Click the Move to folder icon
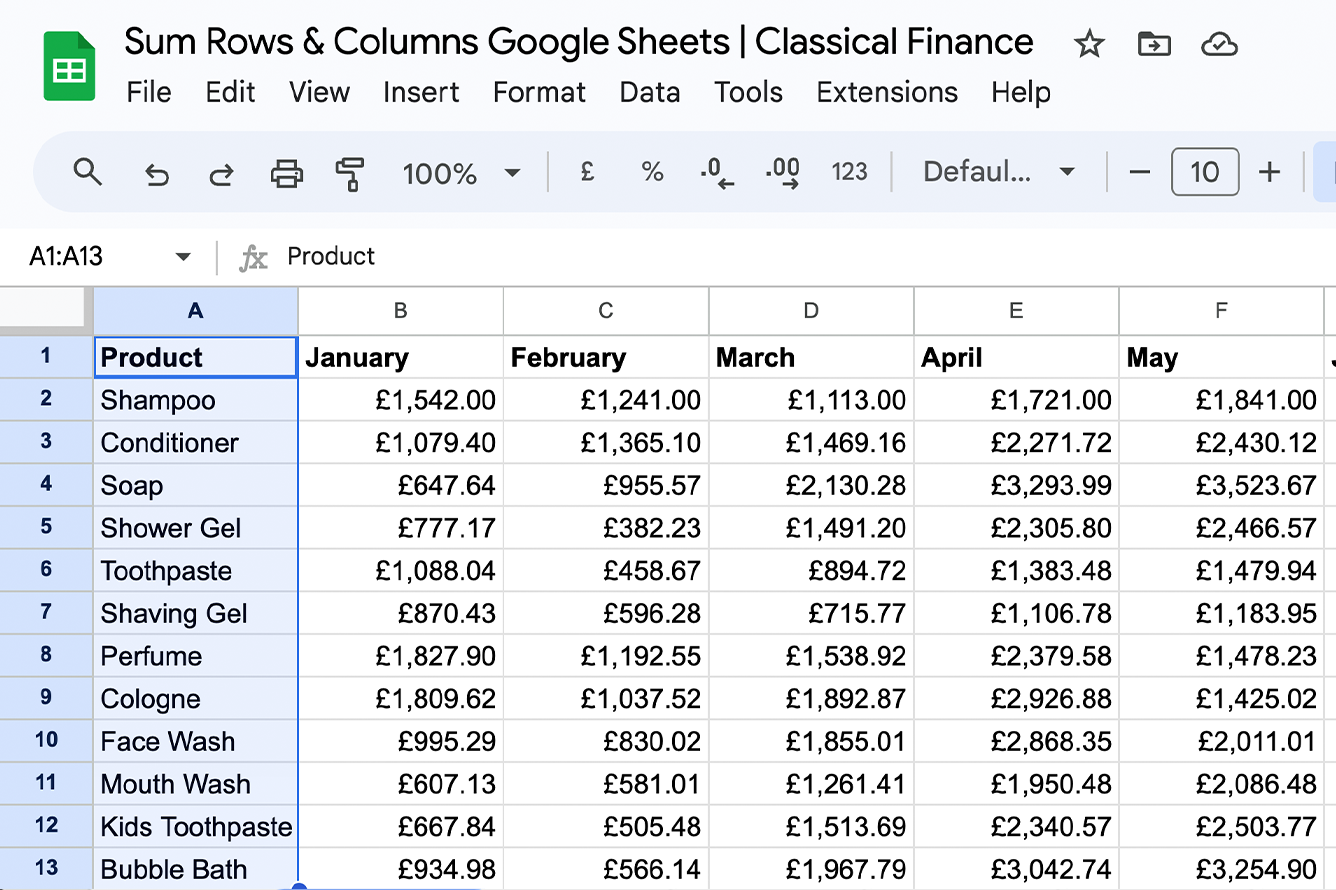The image size is (1336, 890). point(1154,44)
